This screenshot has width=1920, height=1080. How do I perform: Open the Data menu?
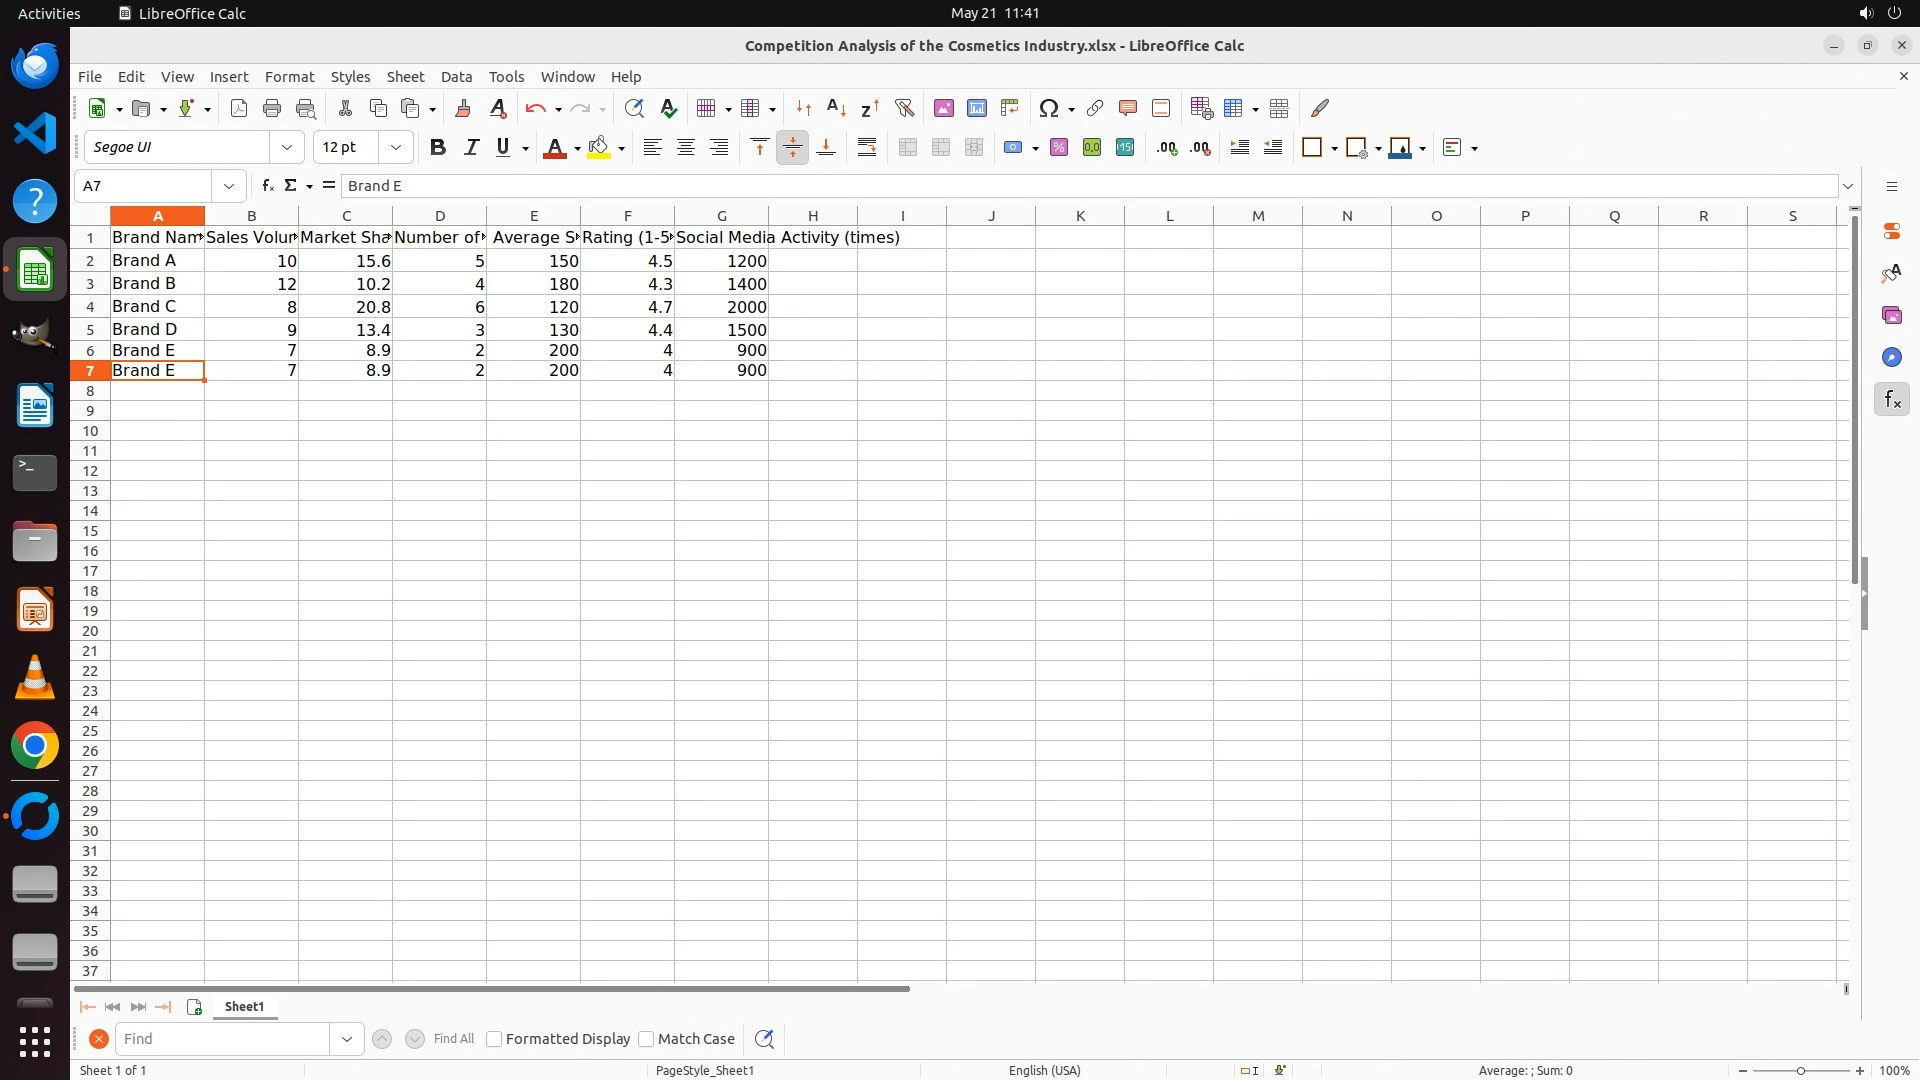[x=456, y=76]
